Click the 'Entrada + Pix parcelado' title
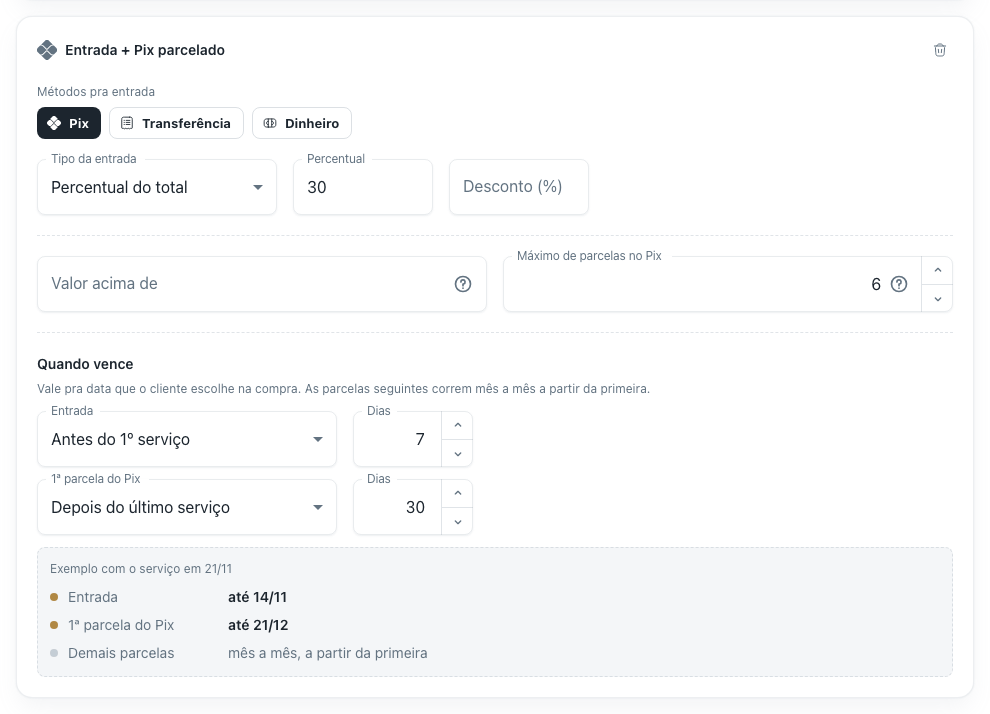This screenshot has height=714, width=990. coord(145,50)
